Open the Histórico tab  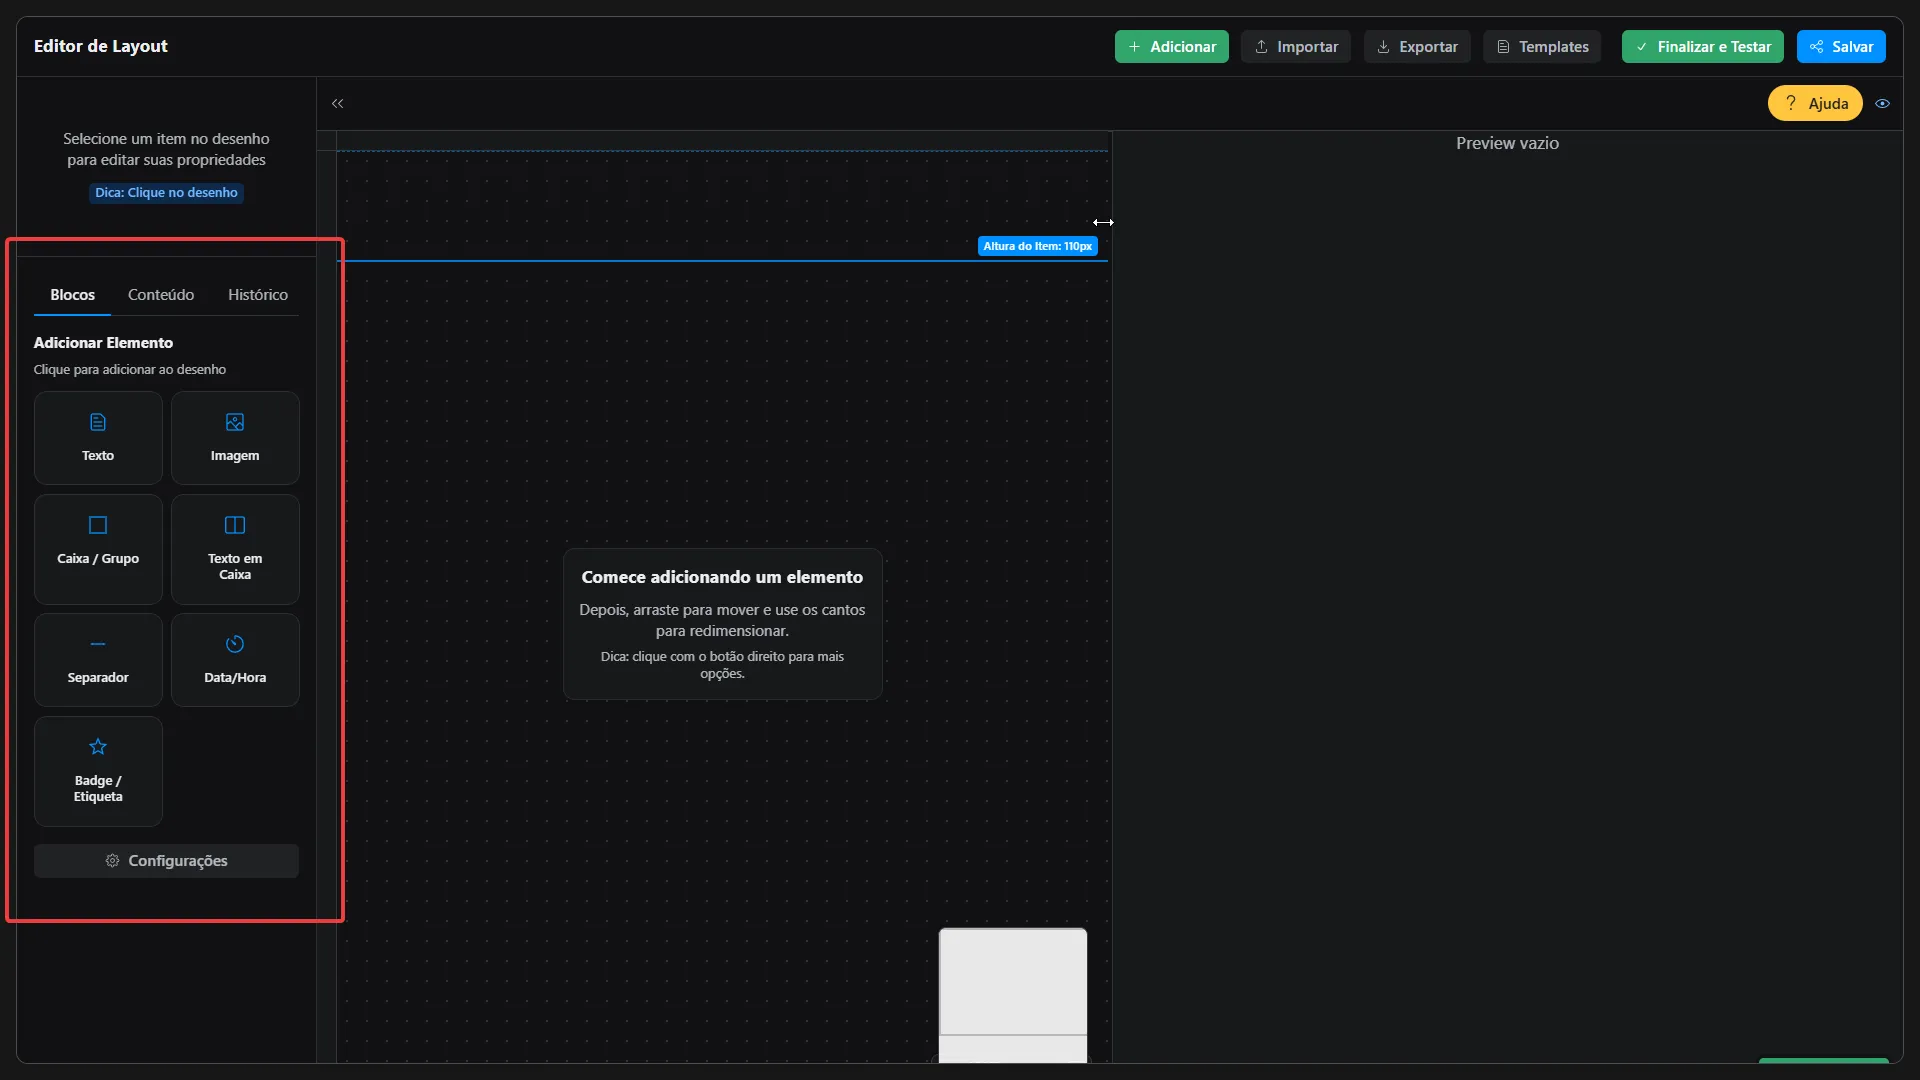[257, 295]
